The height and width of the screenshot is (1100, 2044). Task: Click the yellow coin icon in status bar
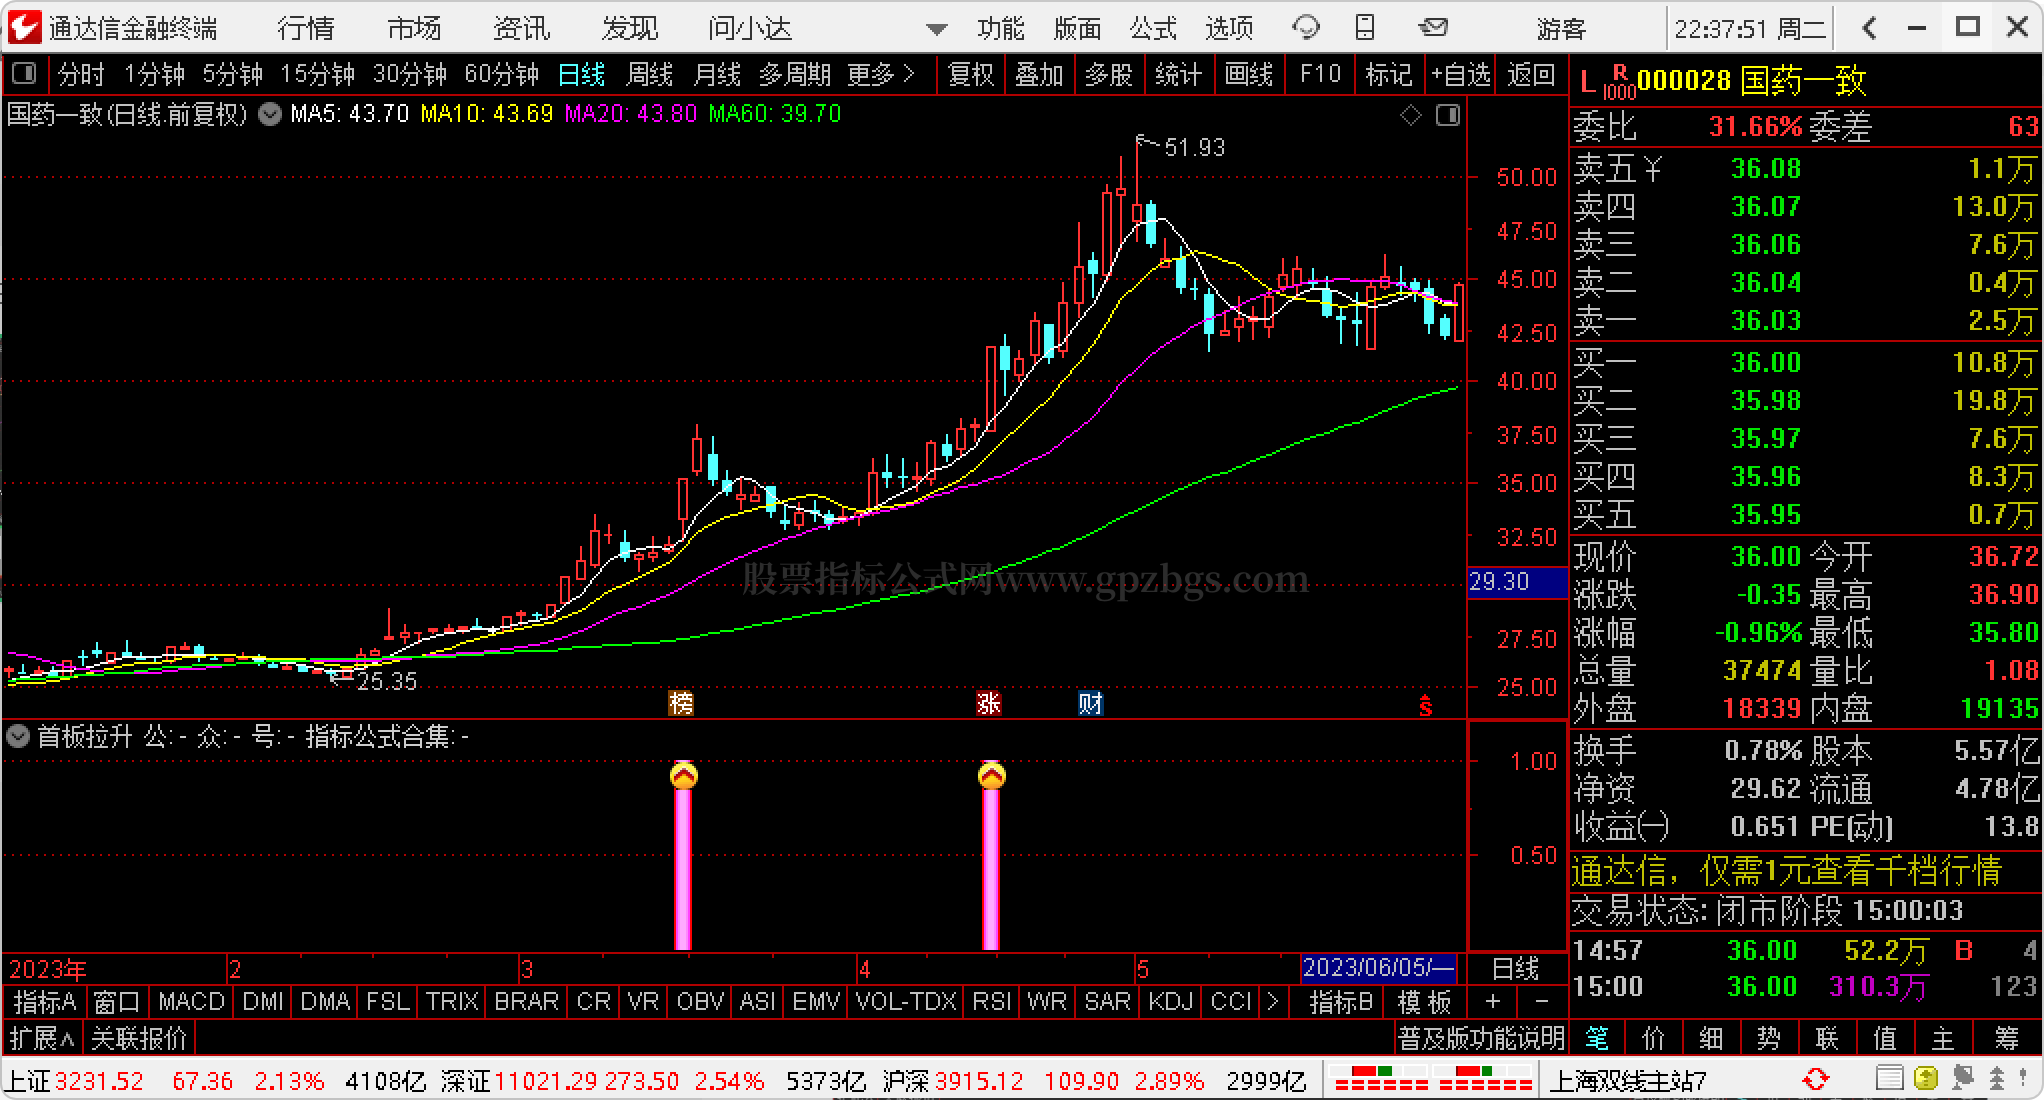click(x=1926, y=1080)
